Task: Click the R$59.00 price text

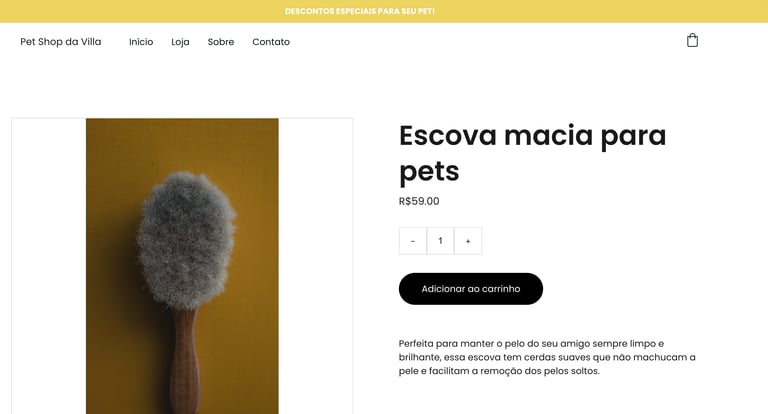Action: 419,201
